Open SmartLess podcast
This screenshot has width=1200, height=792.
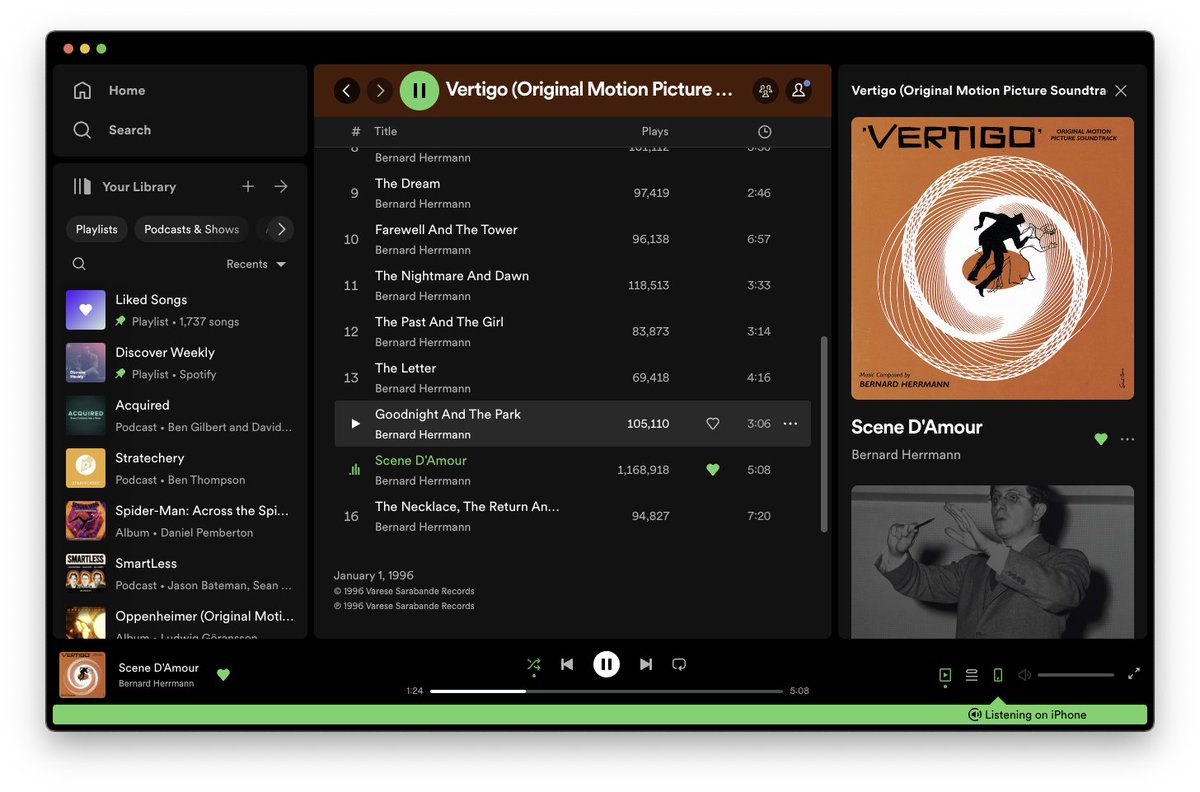[180, 574]
